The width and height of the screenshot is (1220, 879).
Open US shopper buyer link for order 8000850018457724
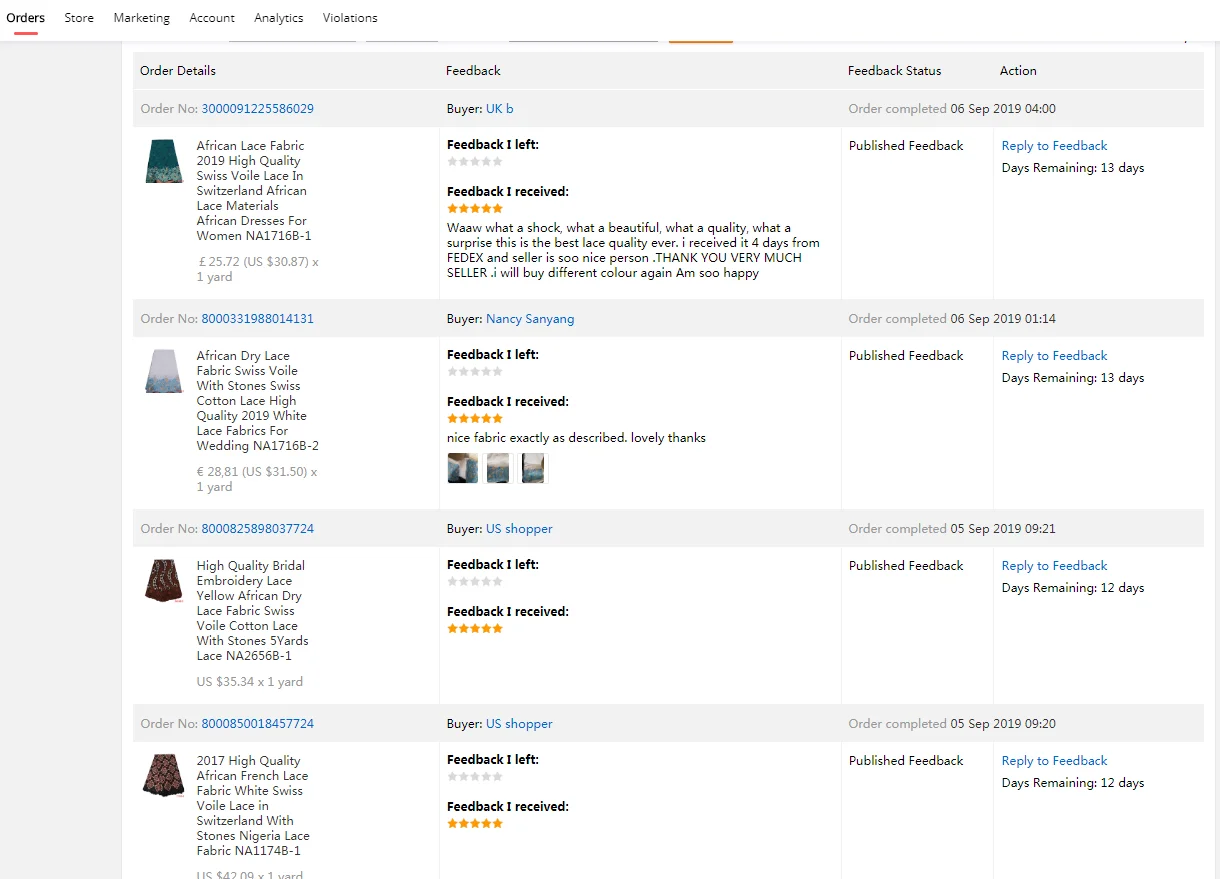519,724
